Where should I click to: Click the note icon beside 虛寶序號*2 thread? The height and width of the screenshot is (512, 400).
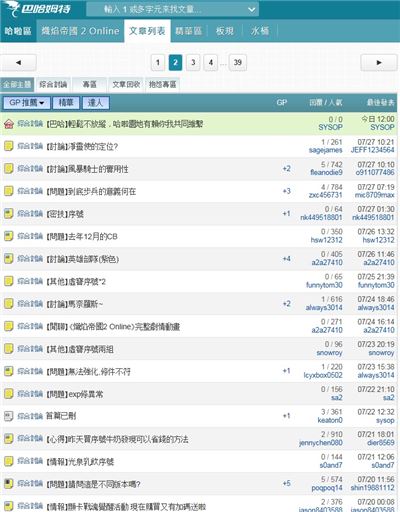[9, 281]
